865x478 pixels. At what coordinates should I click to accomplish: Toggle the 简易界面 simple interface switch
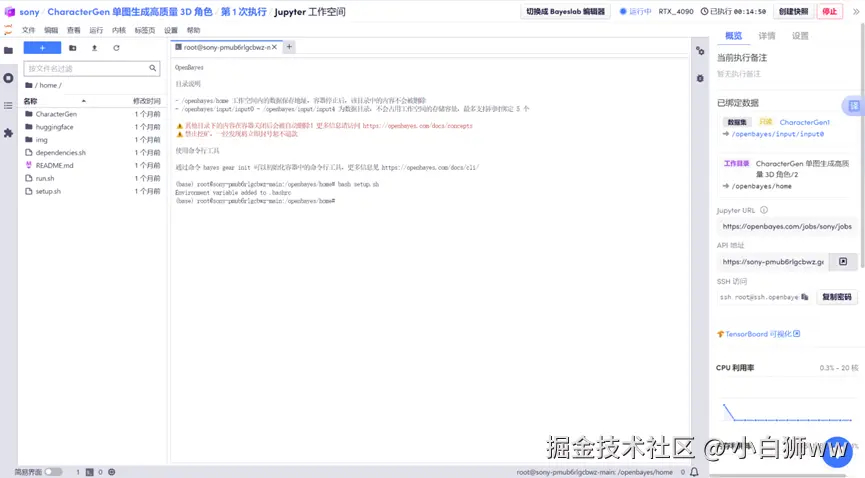[x=53, y=472]
